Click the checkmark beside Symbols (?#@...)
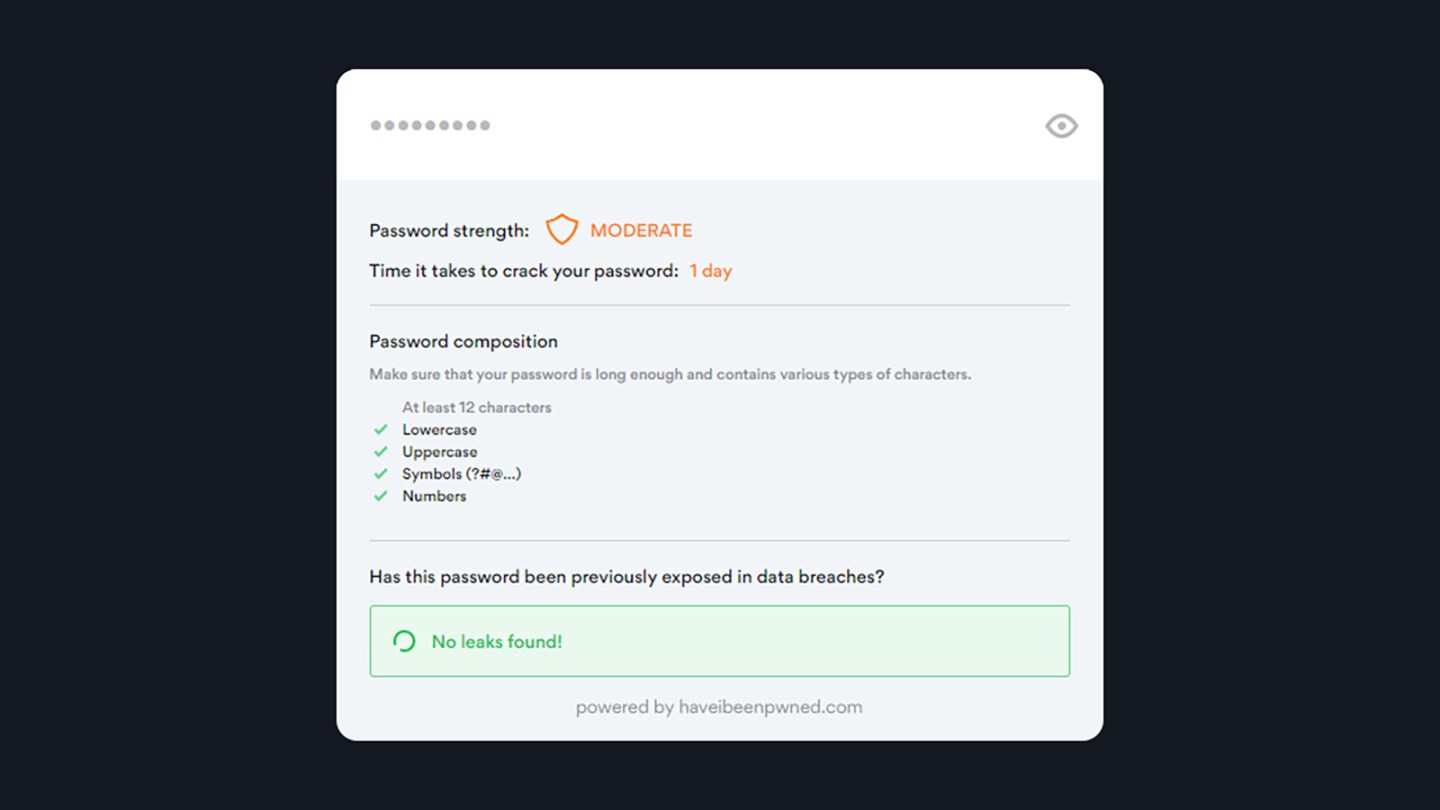The height and width of the screenshot is (810, 1440). pyautogui.click(x=381, y=473)
